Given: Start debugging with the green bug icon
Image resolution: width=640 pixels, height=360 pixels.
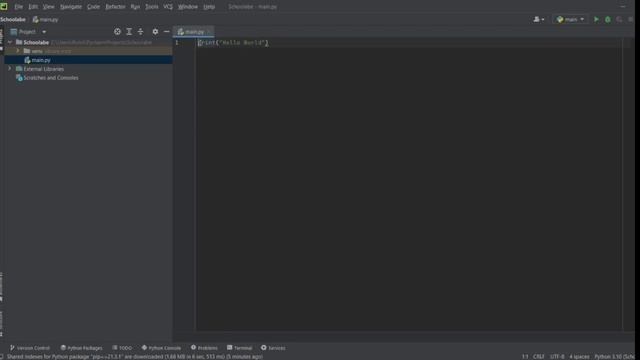Looking at the screenshot, I should pos(608,19).
